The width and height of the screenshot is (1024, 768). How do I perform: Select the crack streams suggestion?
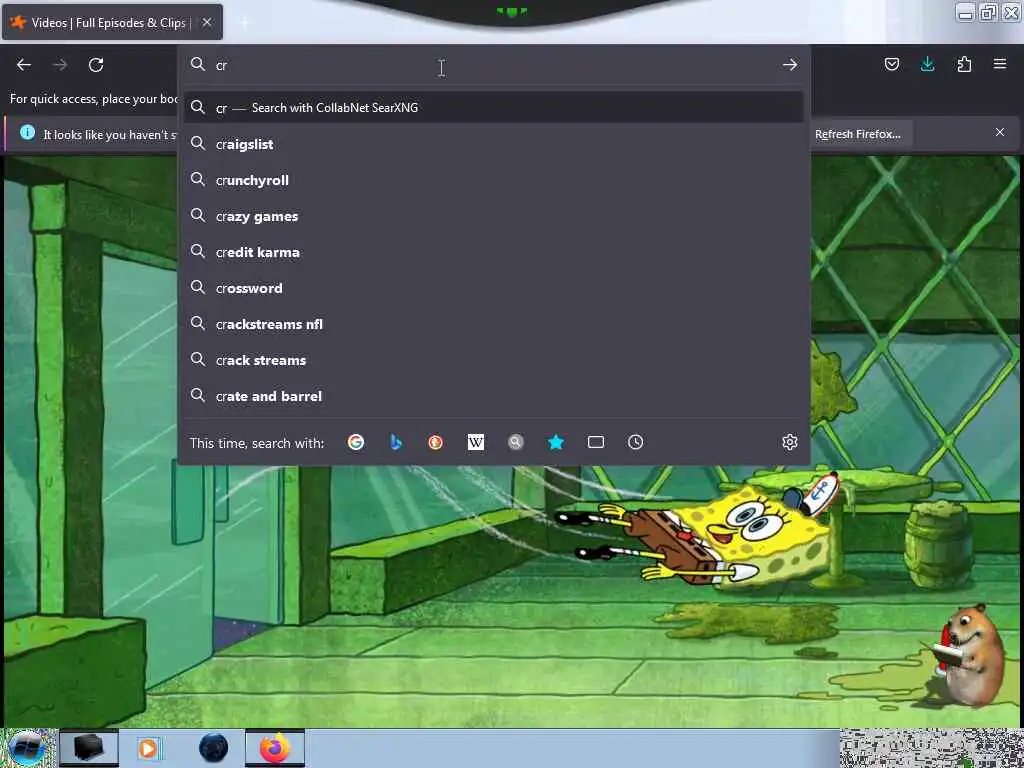[x=494, y=360]
